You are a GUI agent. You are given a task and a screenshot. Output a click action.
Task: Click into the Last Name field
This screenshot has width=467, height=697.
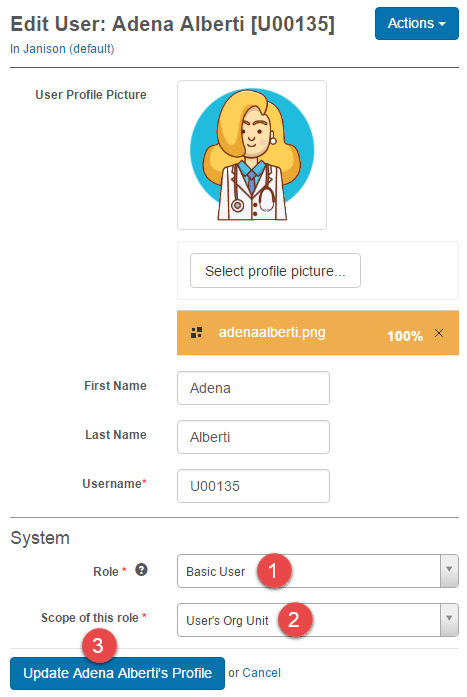(x=253, y=437)
